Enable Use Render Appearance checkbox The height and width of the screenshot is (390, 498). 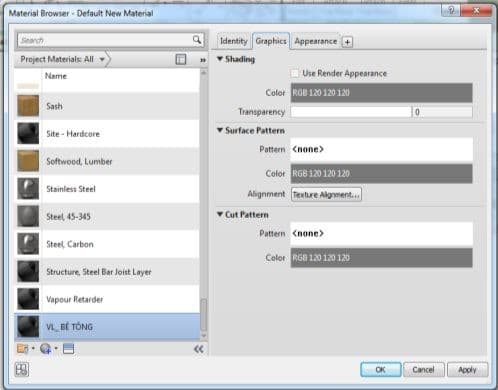click(x=295, y=73)
